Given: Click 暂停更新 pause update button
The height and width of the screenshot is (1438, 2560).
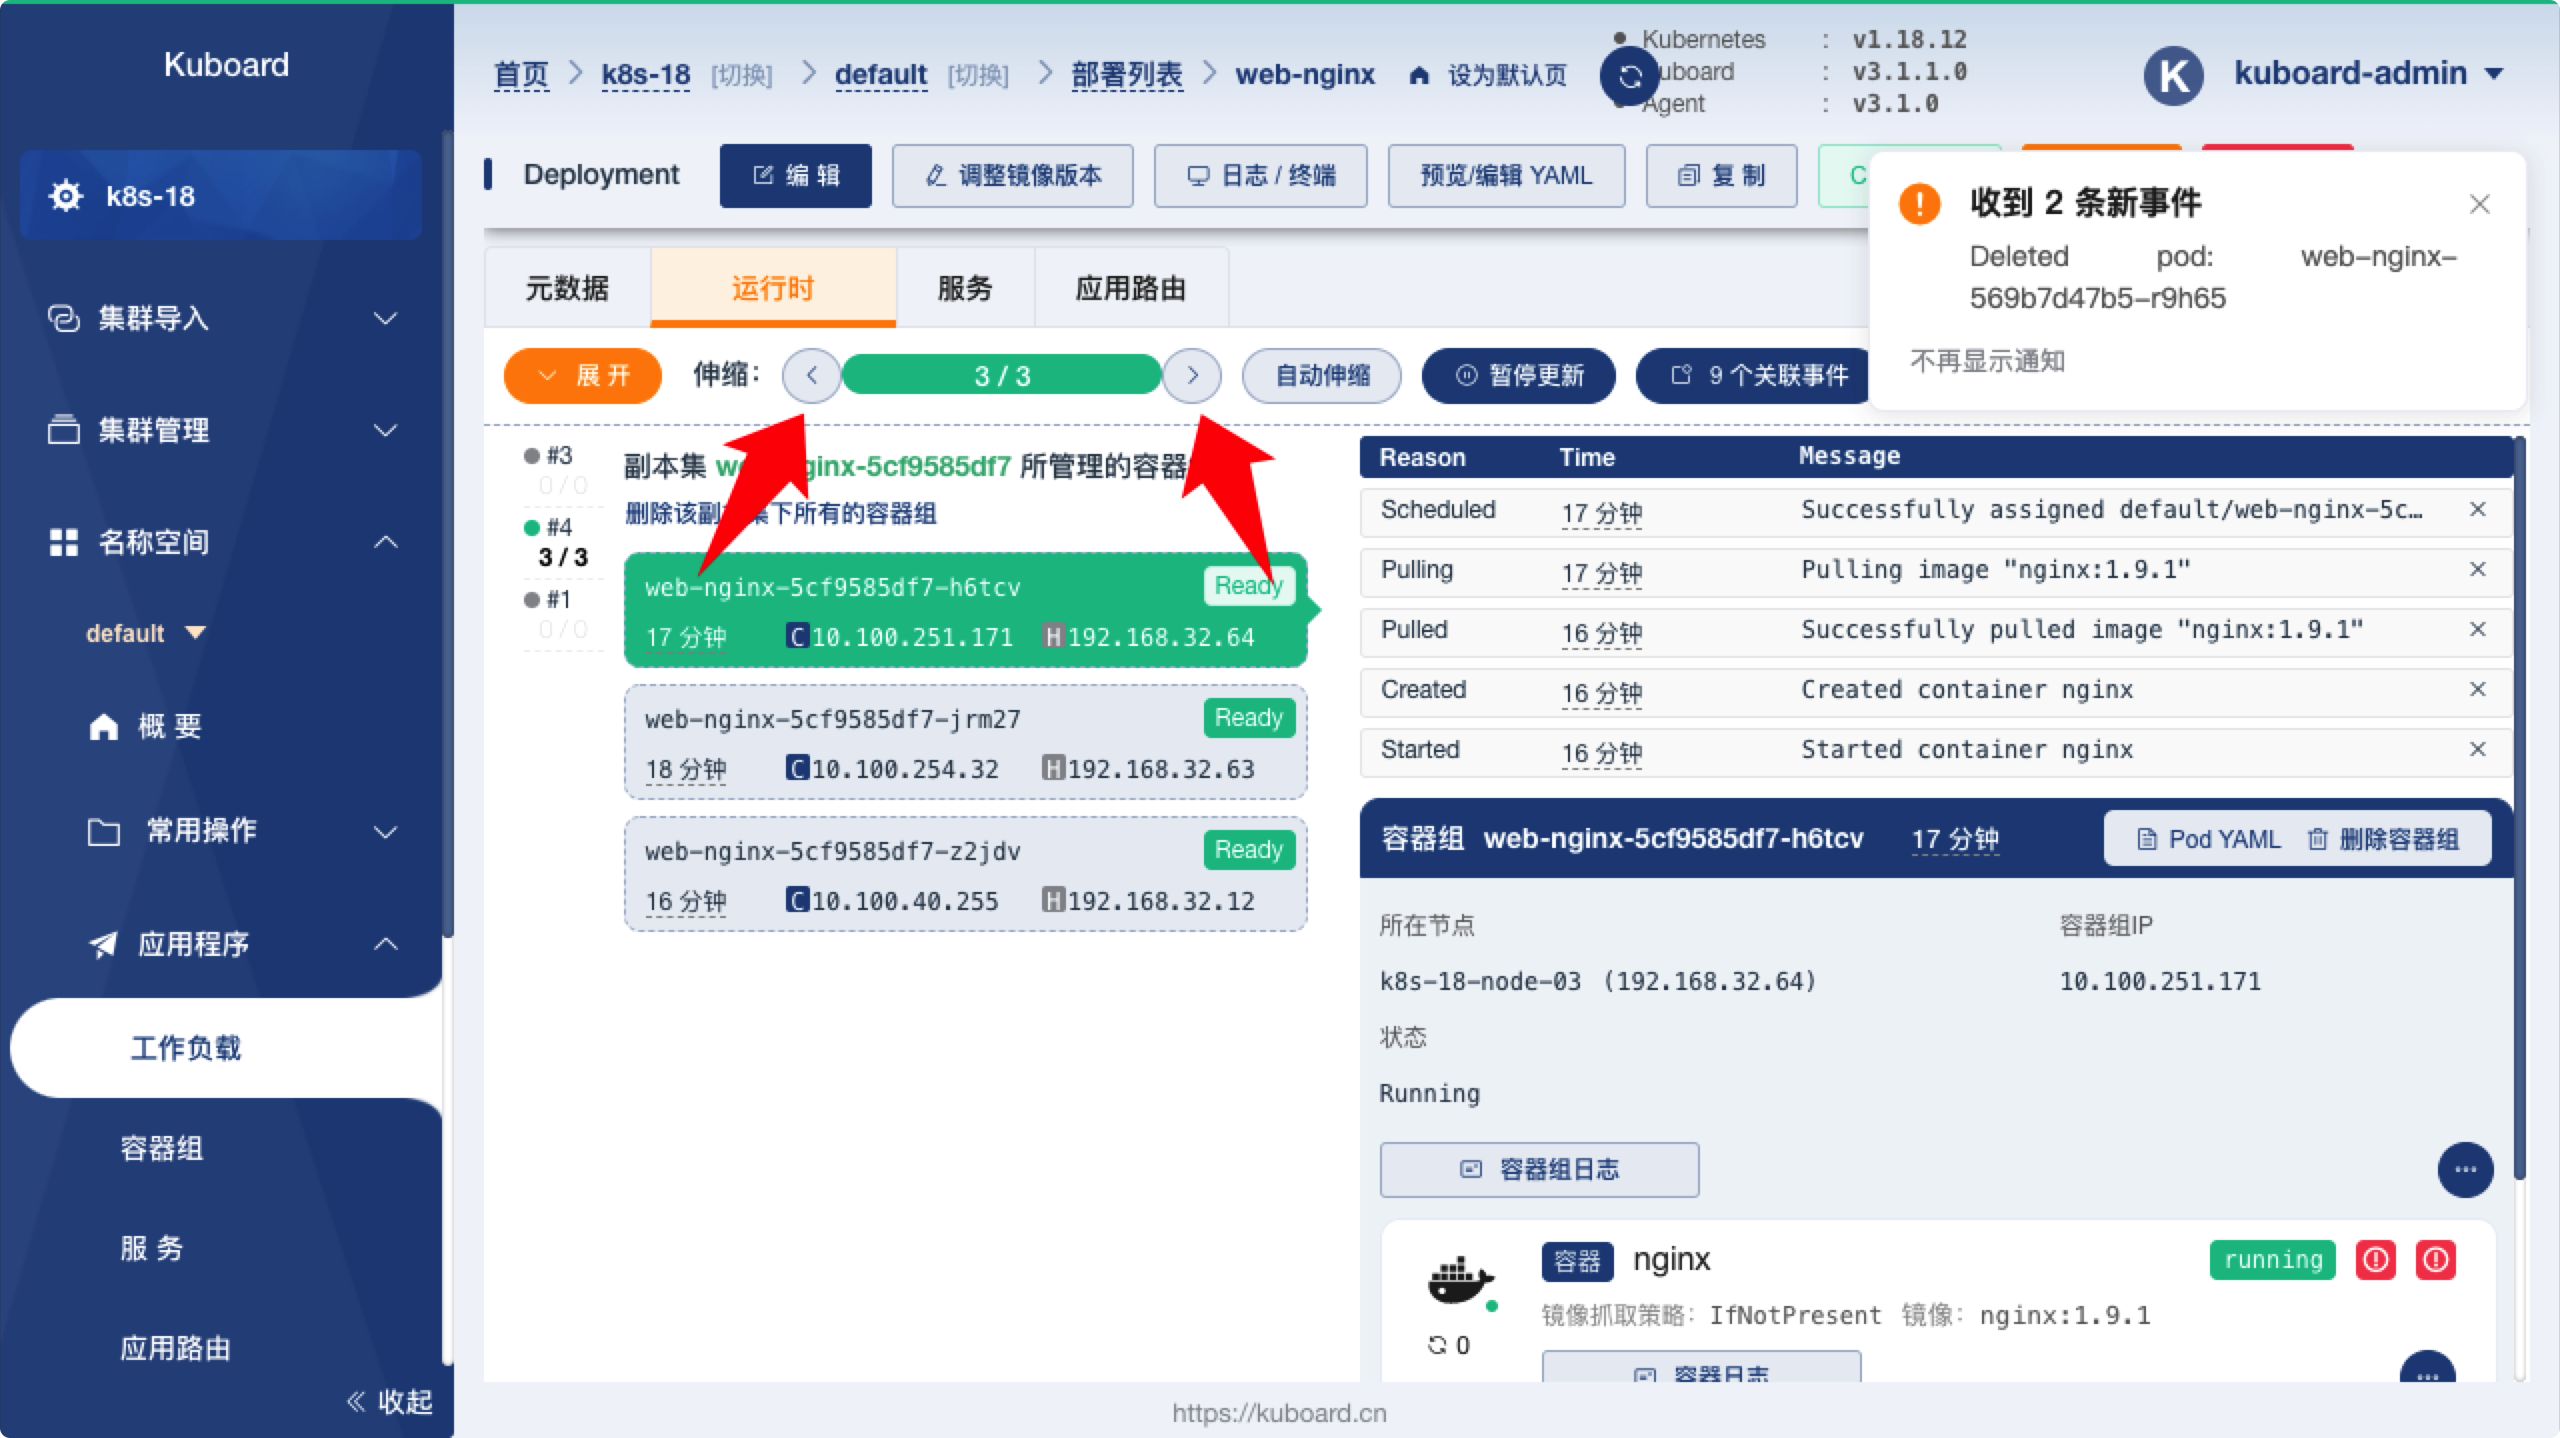Looking at the screenshot, I should pyautogui.click(x=1518, y=376).
